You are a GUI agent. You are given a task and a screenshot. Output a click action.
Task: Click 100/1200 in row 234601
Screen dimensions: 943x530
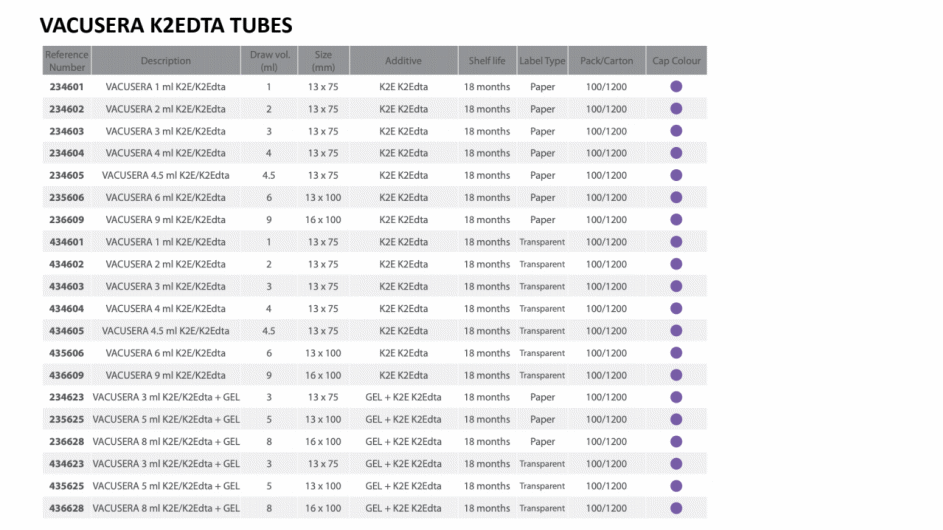[607, 87]
